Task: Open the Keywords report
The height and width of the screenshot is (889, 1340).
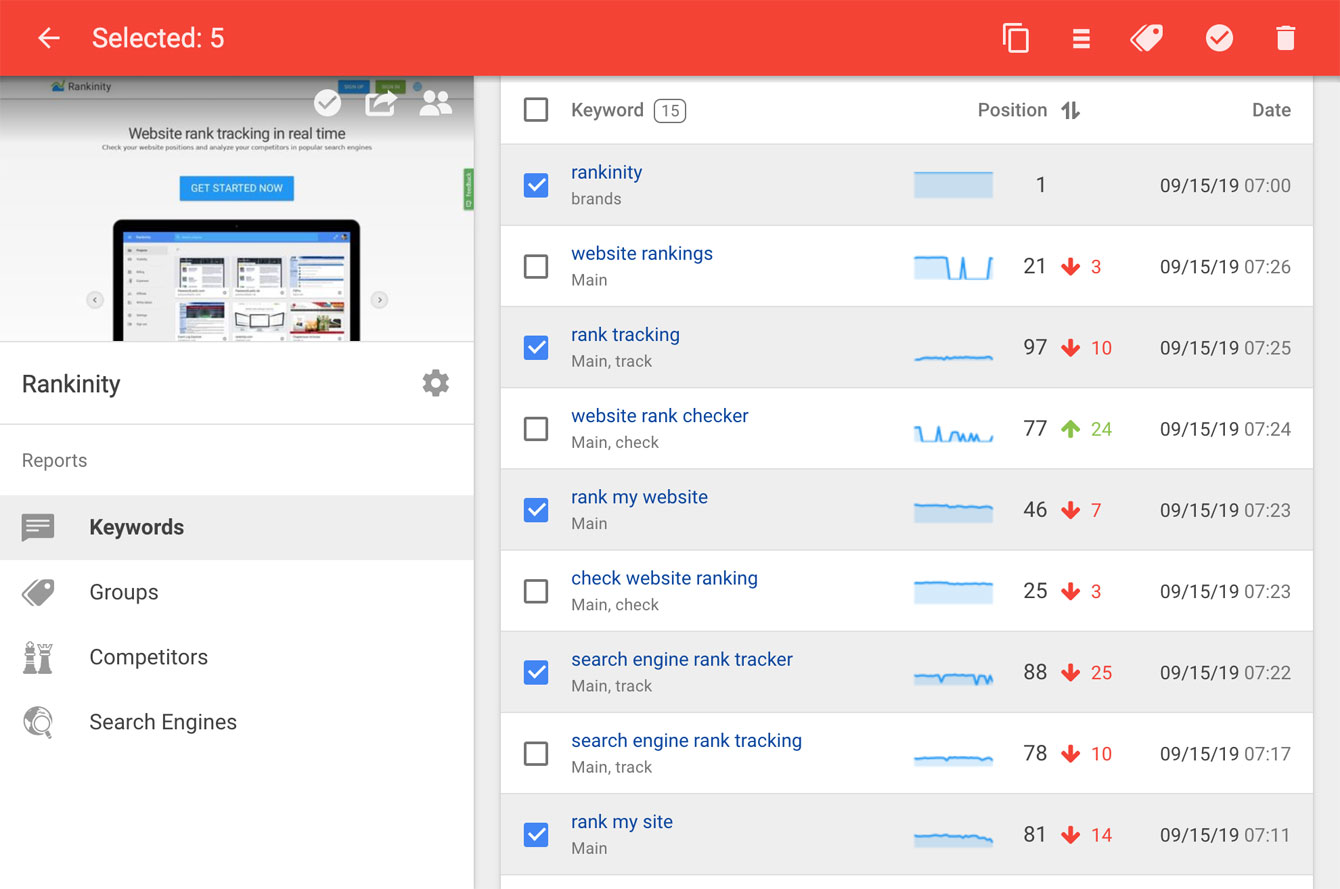Action: click(x=237, y=527)
